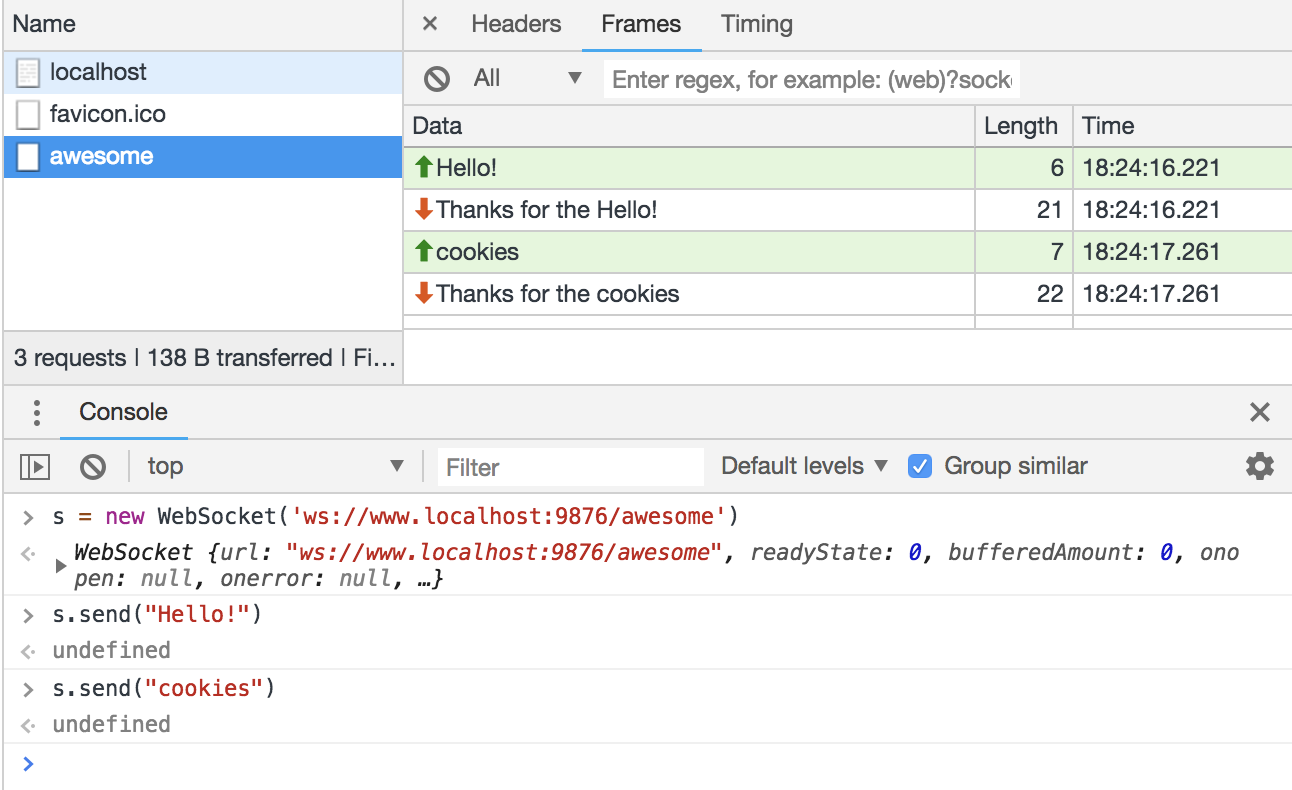This screenshot has height=790, width=1292.
Task: Click the 3 requests status bar summary
Action: pyautogui.click(x=203, y=358)
